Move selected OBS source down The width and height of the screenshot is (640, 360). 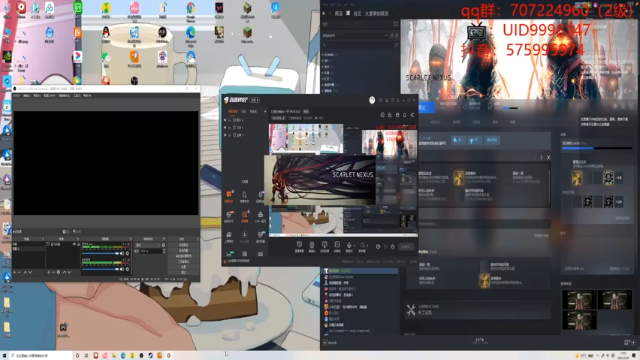tap(69, 272)
